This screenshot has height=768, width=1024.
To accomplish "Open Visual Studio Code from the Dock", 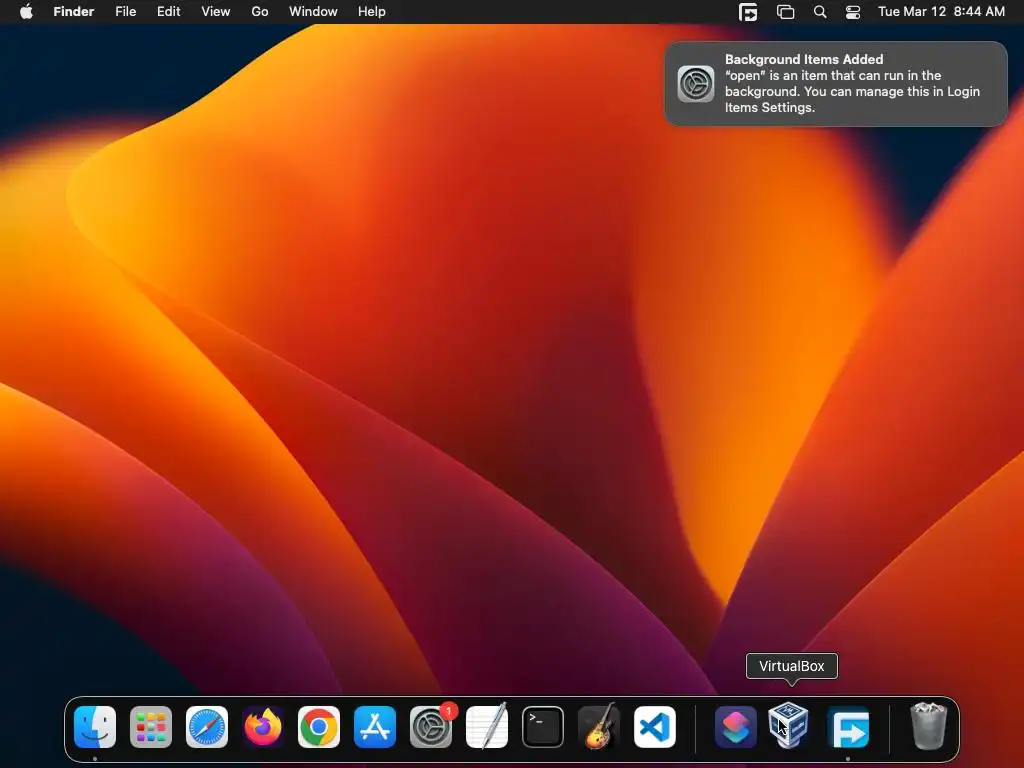I will pyautogui.click(x=655, y=727).
